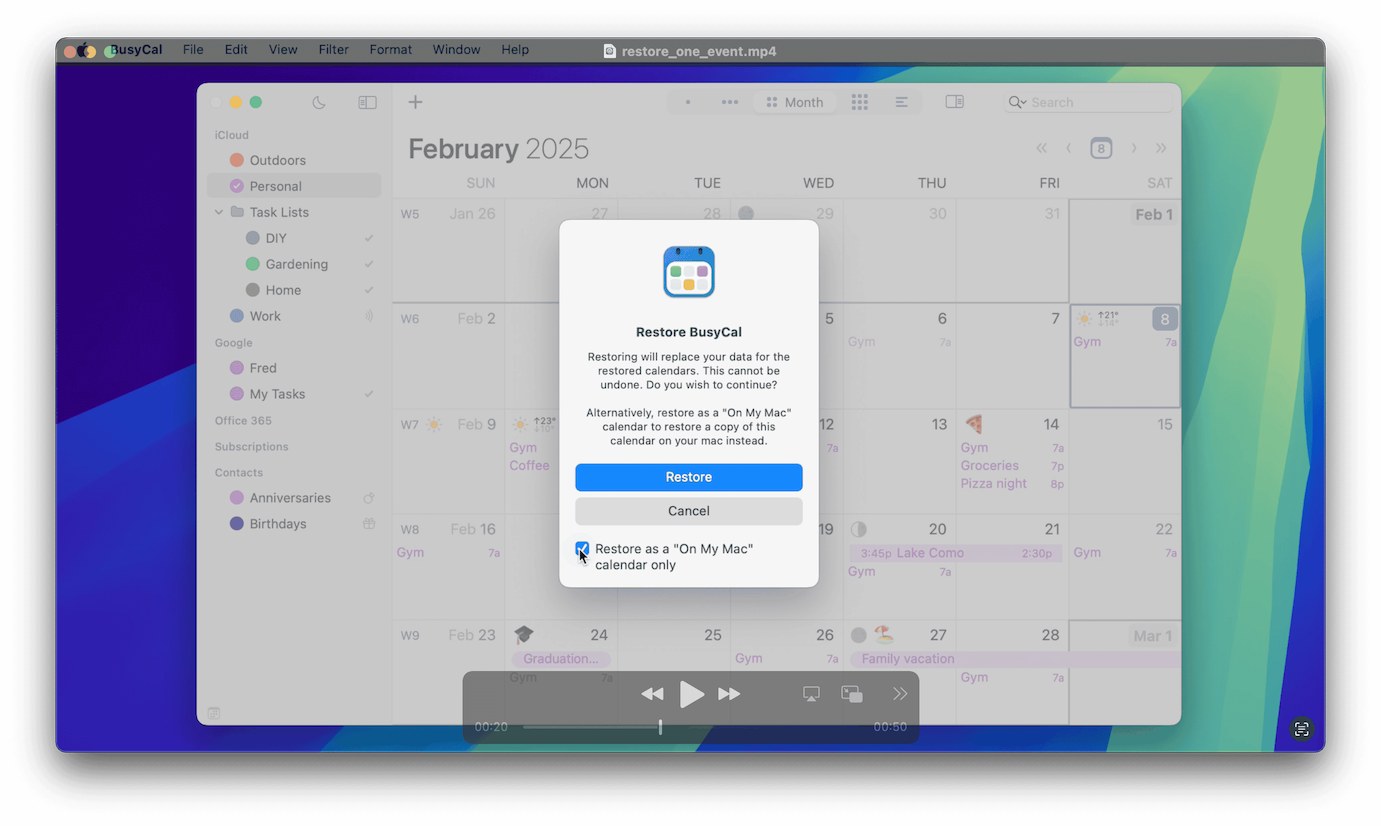Open the AirPlay icon in player controls
This screenshot has width=1381, height=826.
tap(811, 694)
